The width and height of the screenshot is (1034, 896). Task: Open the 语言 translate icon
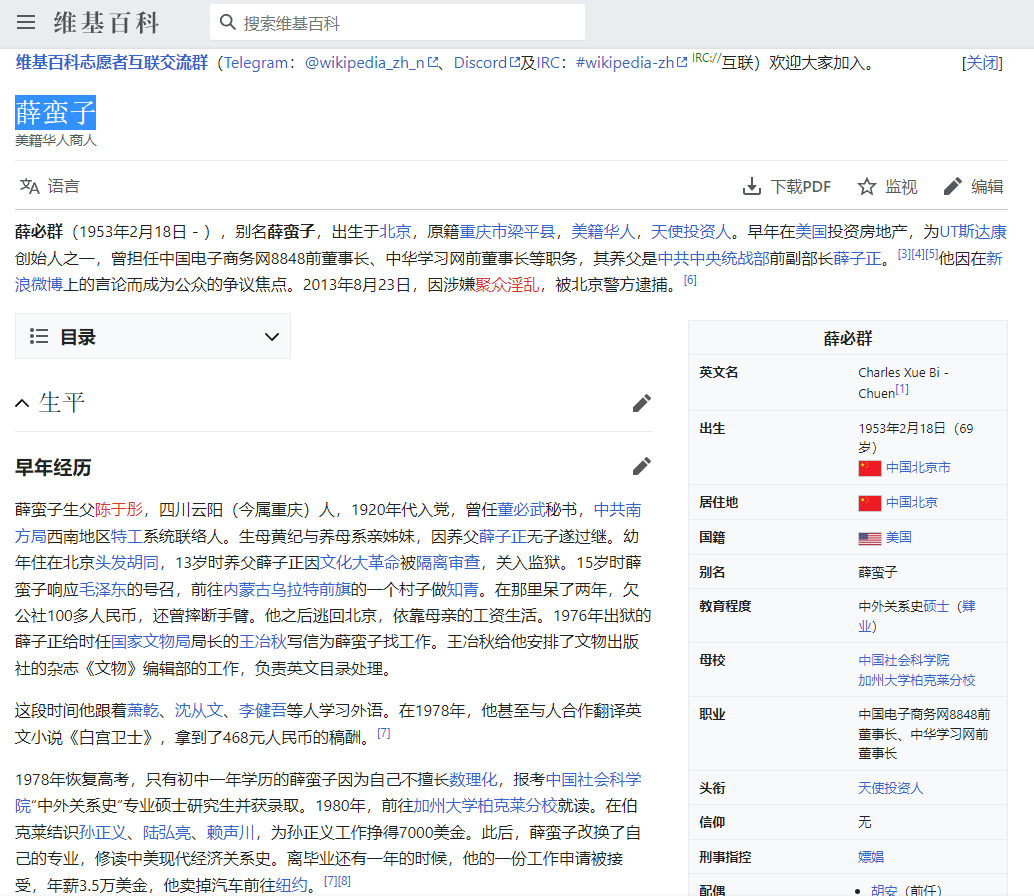point(30,187)
